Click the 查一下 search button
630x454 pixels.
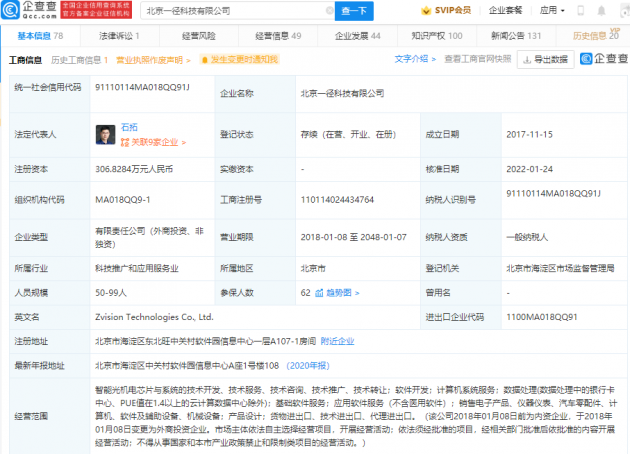tap(354, 11)
